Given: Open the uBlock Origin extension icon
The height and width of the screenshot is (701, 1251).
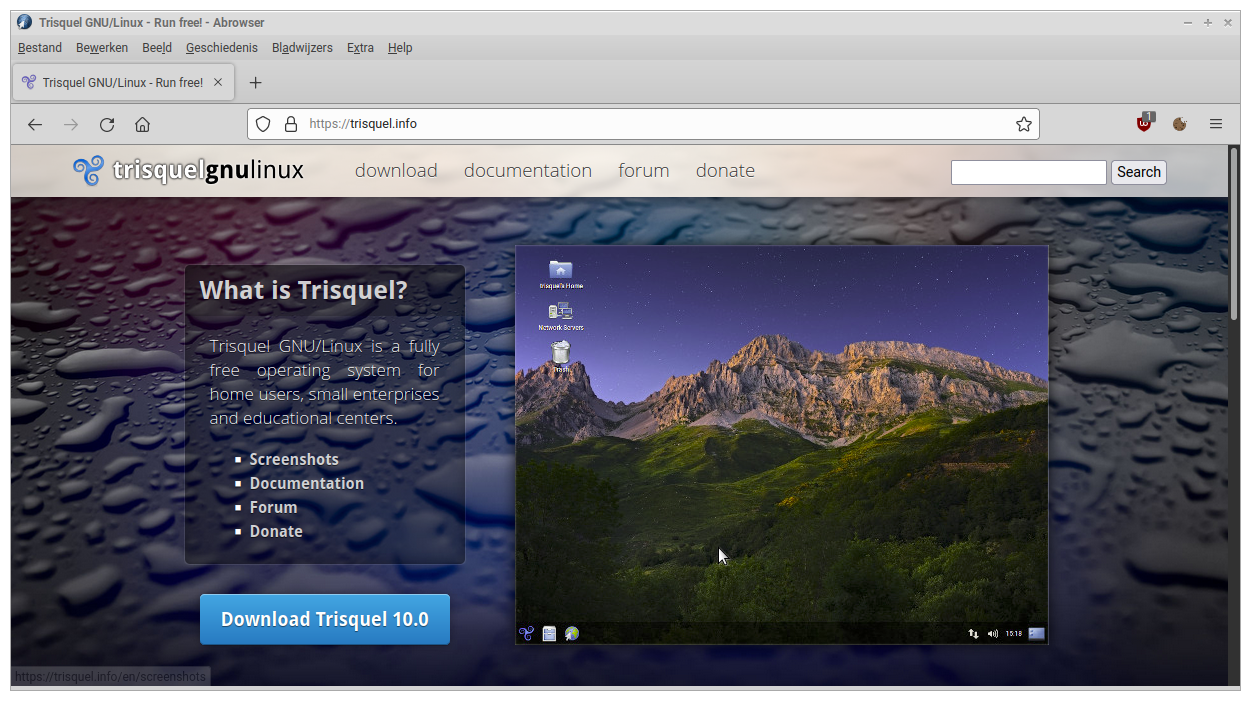Looking at the screenshot, I should point(1145,123).
